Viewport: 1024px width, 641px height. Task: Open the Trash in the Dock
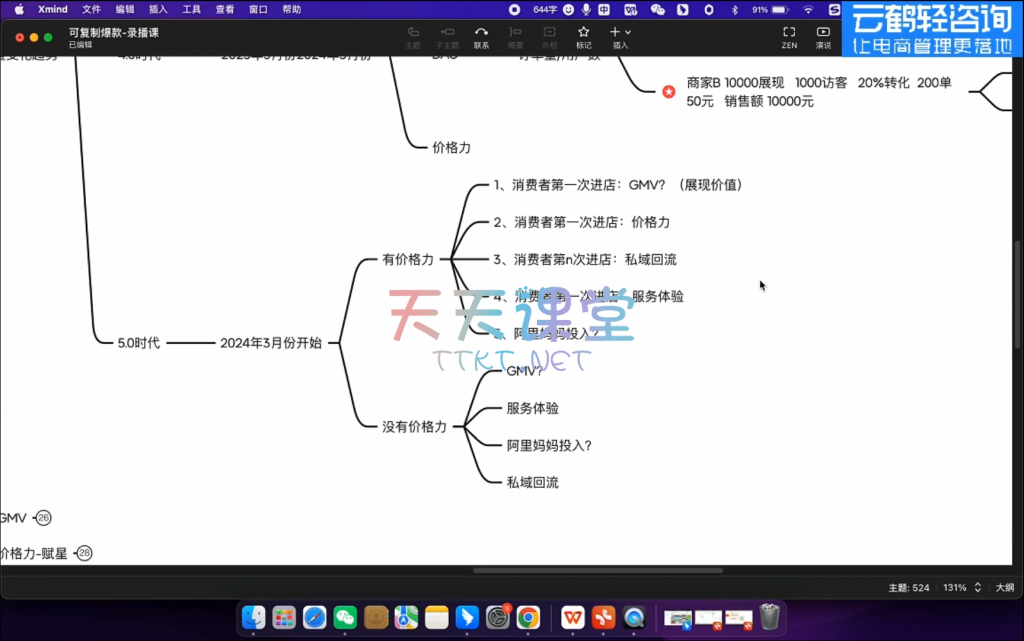click(768, 618)
